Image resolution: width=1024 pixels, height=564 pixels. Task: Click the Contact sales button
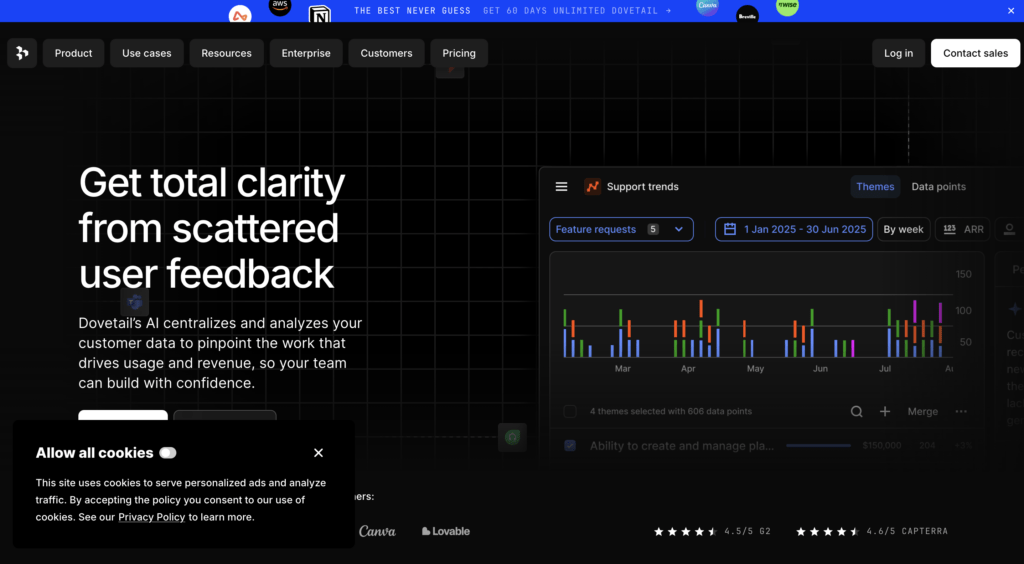[x=975, y=53]
